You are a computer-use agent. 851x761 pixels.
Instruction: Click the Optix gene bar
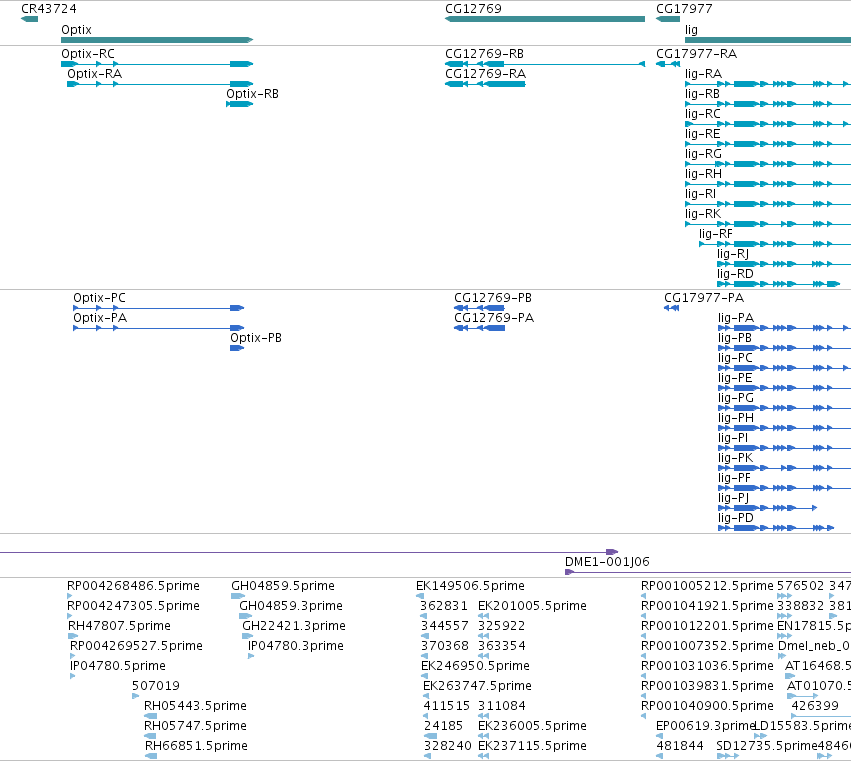tap(157, 40)
